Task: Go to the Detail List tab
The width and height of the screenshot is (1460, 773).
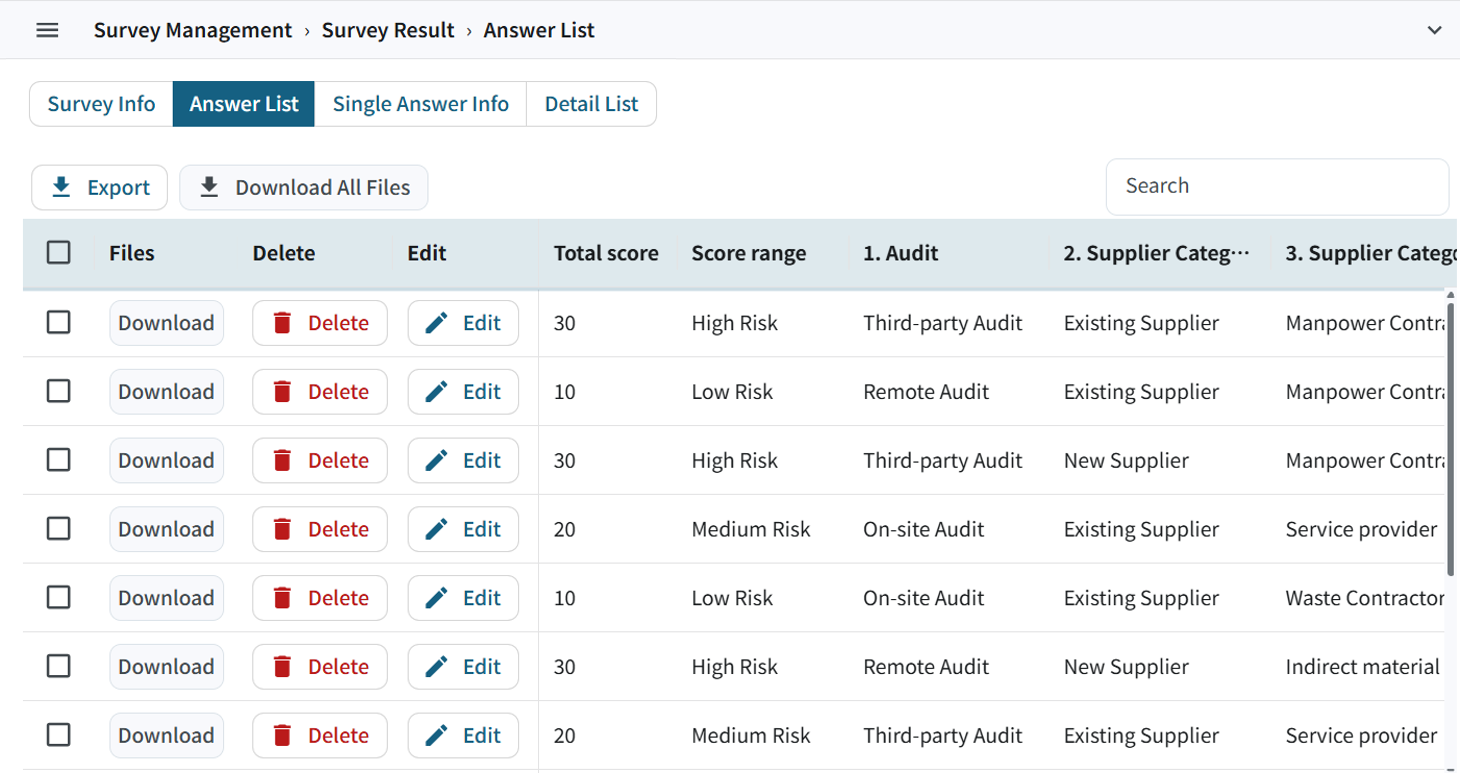Action: click(x=591, y=104)
